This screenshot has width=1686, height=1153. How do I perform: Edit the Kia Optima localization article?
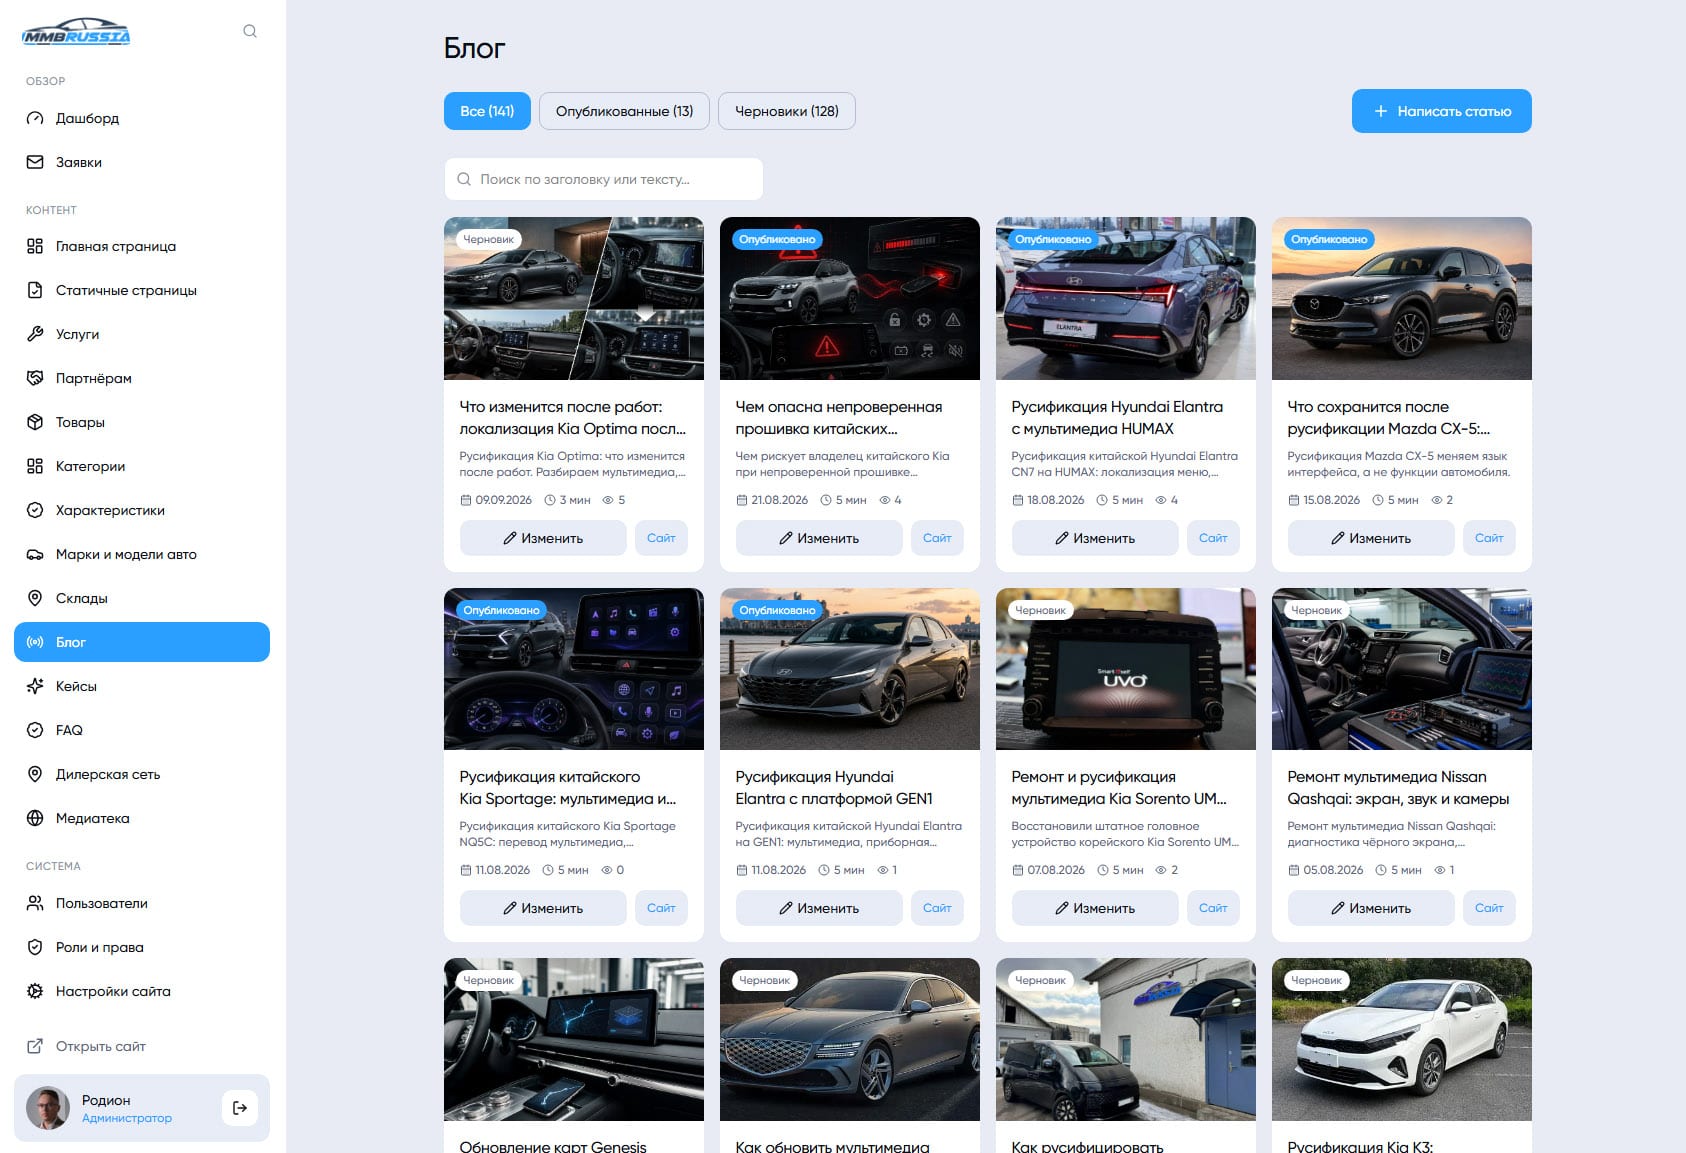[543, 538]
